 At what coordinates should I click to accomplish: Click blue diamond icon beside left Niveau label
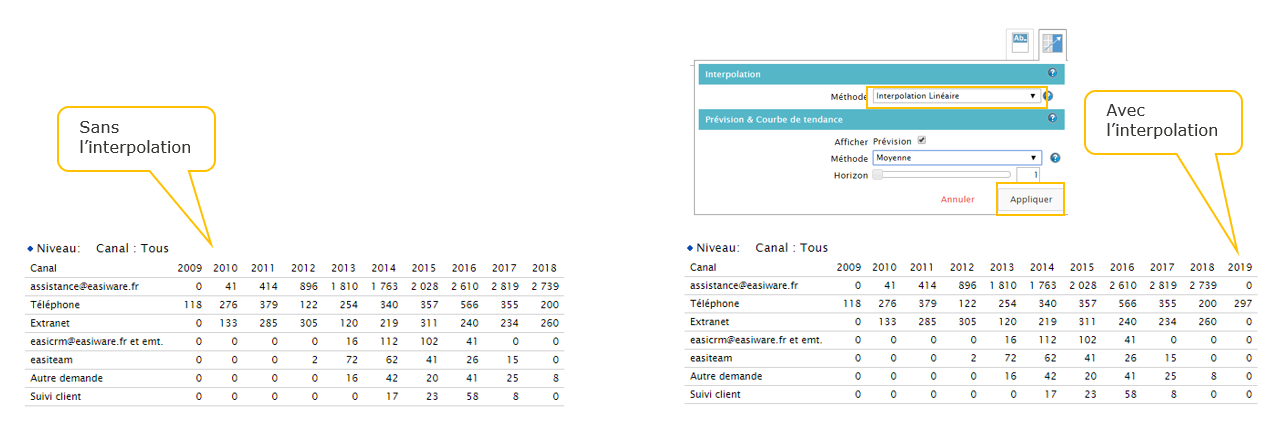click(x=30, y=248)
